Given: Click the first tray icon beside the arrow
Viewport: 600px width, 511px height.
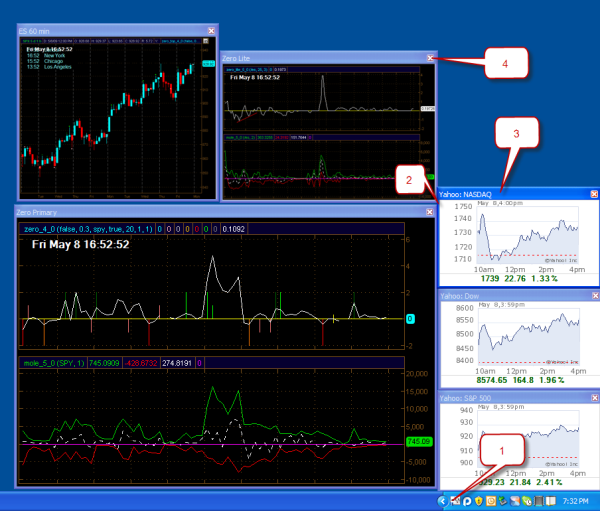Looking at the screenshot, I should [455, 501].
